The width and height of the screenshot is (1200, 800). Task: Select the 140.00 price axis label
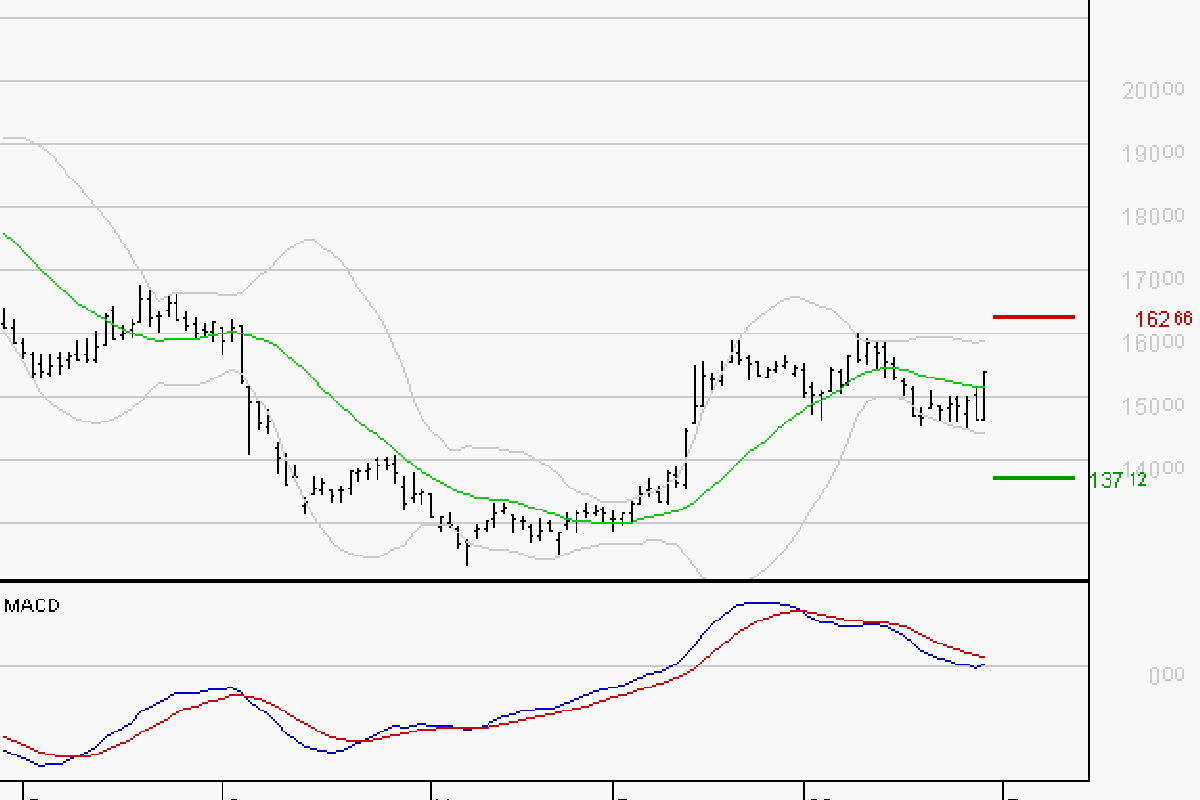click(1152, 469)
